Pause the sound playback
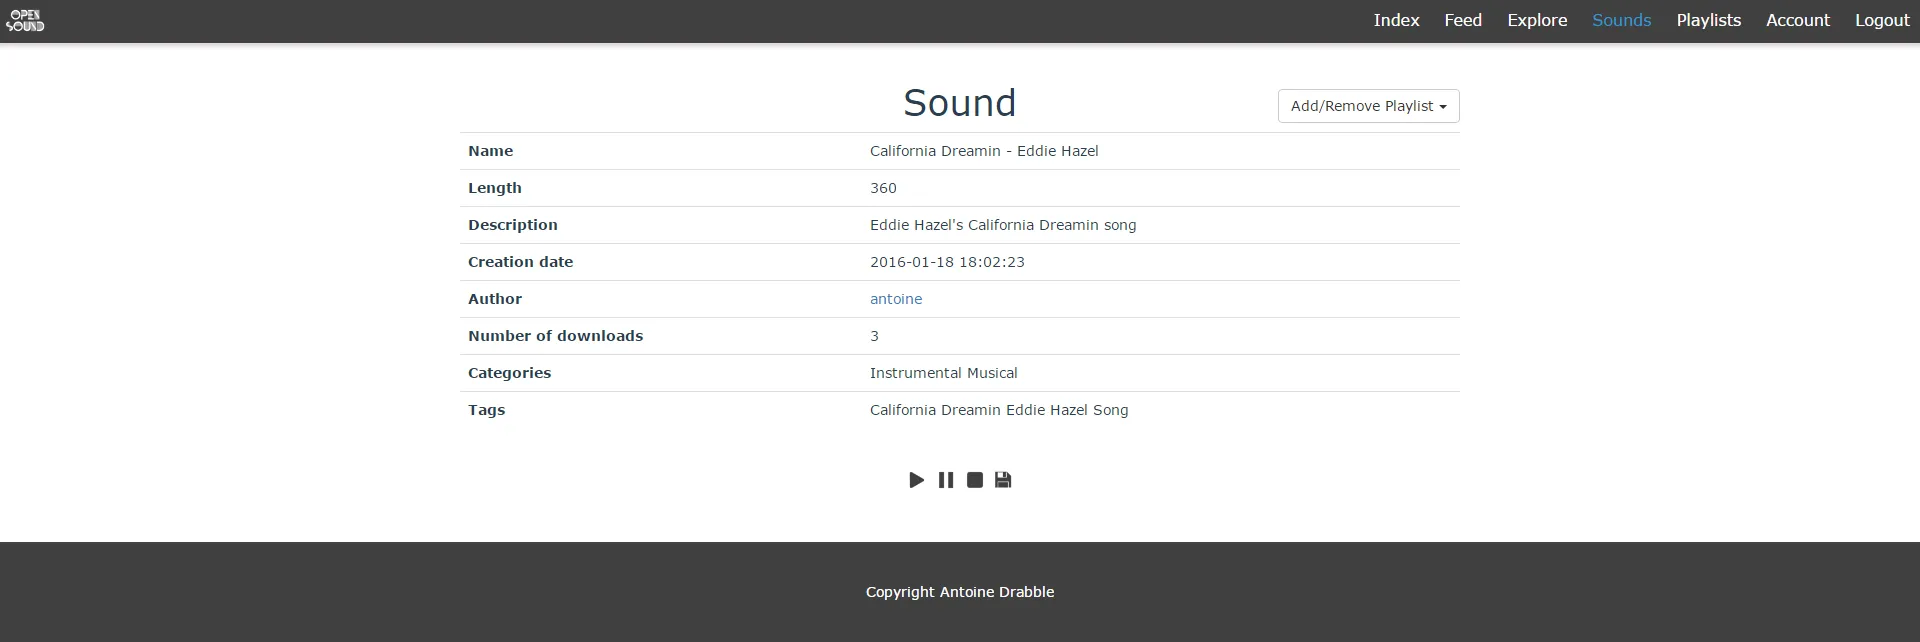Viewport: 1920px width, 642px height. pos(945,480)
